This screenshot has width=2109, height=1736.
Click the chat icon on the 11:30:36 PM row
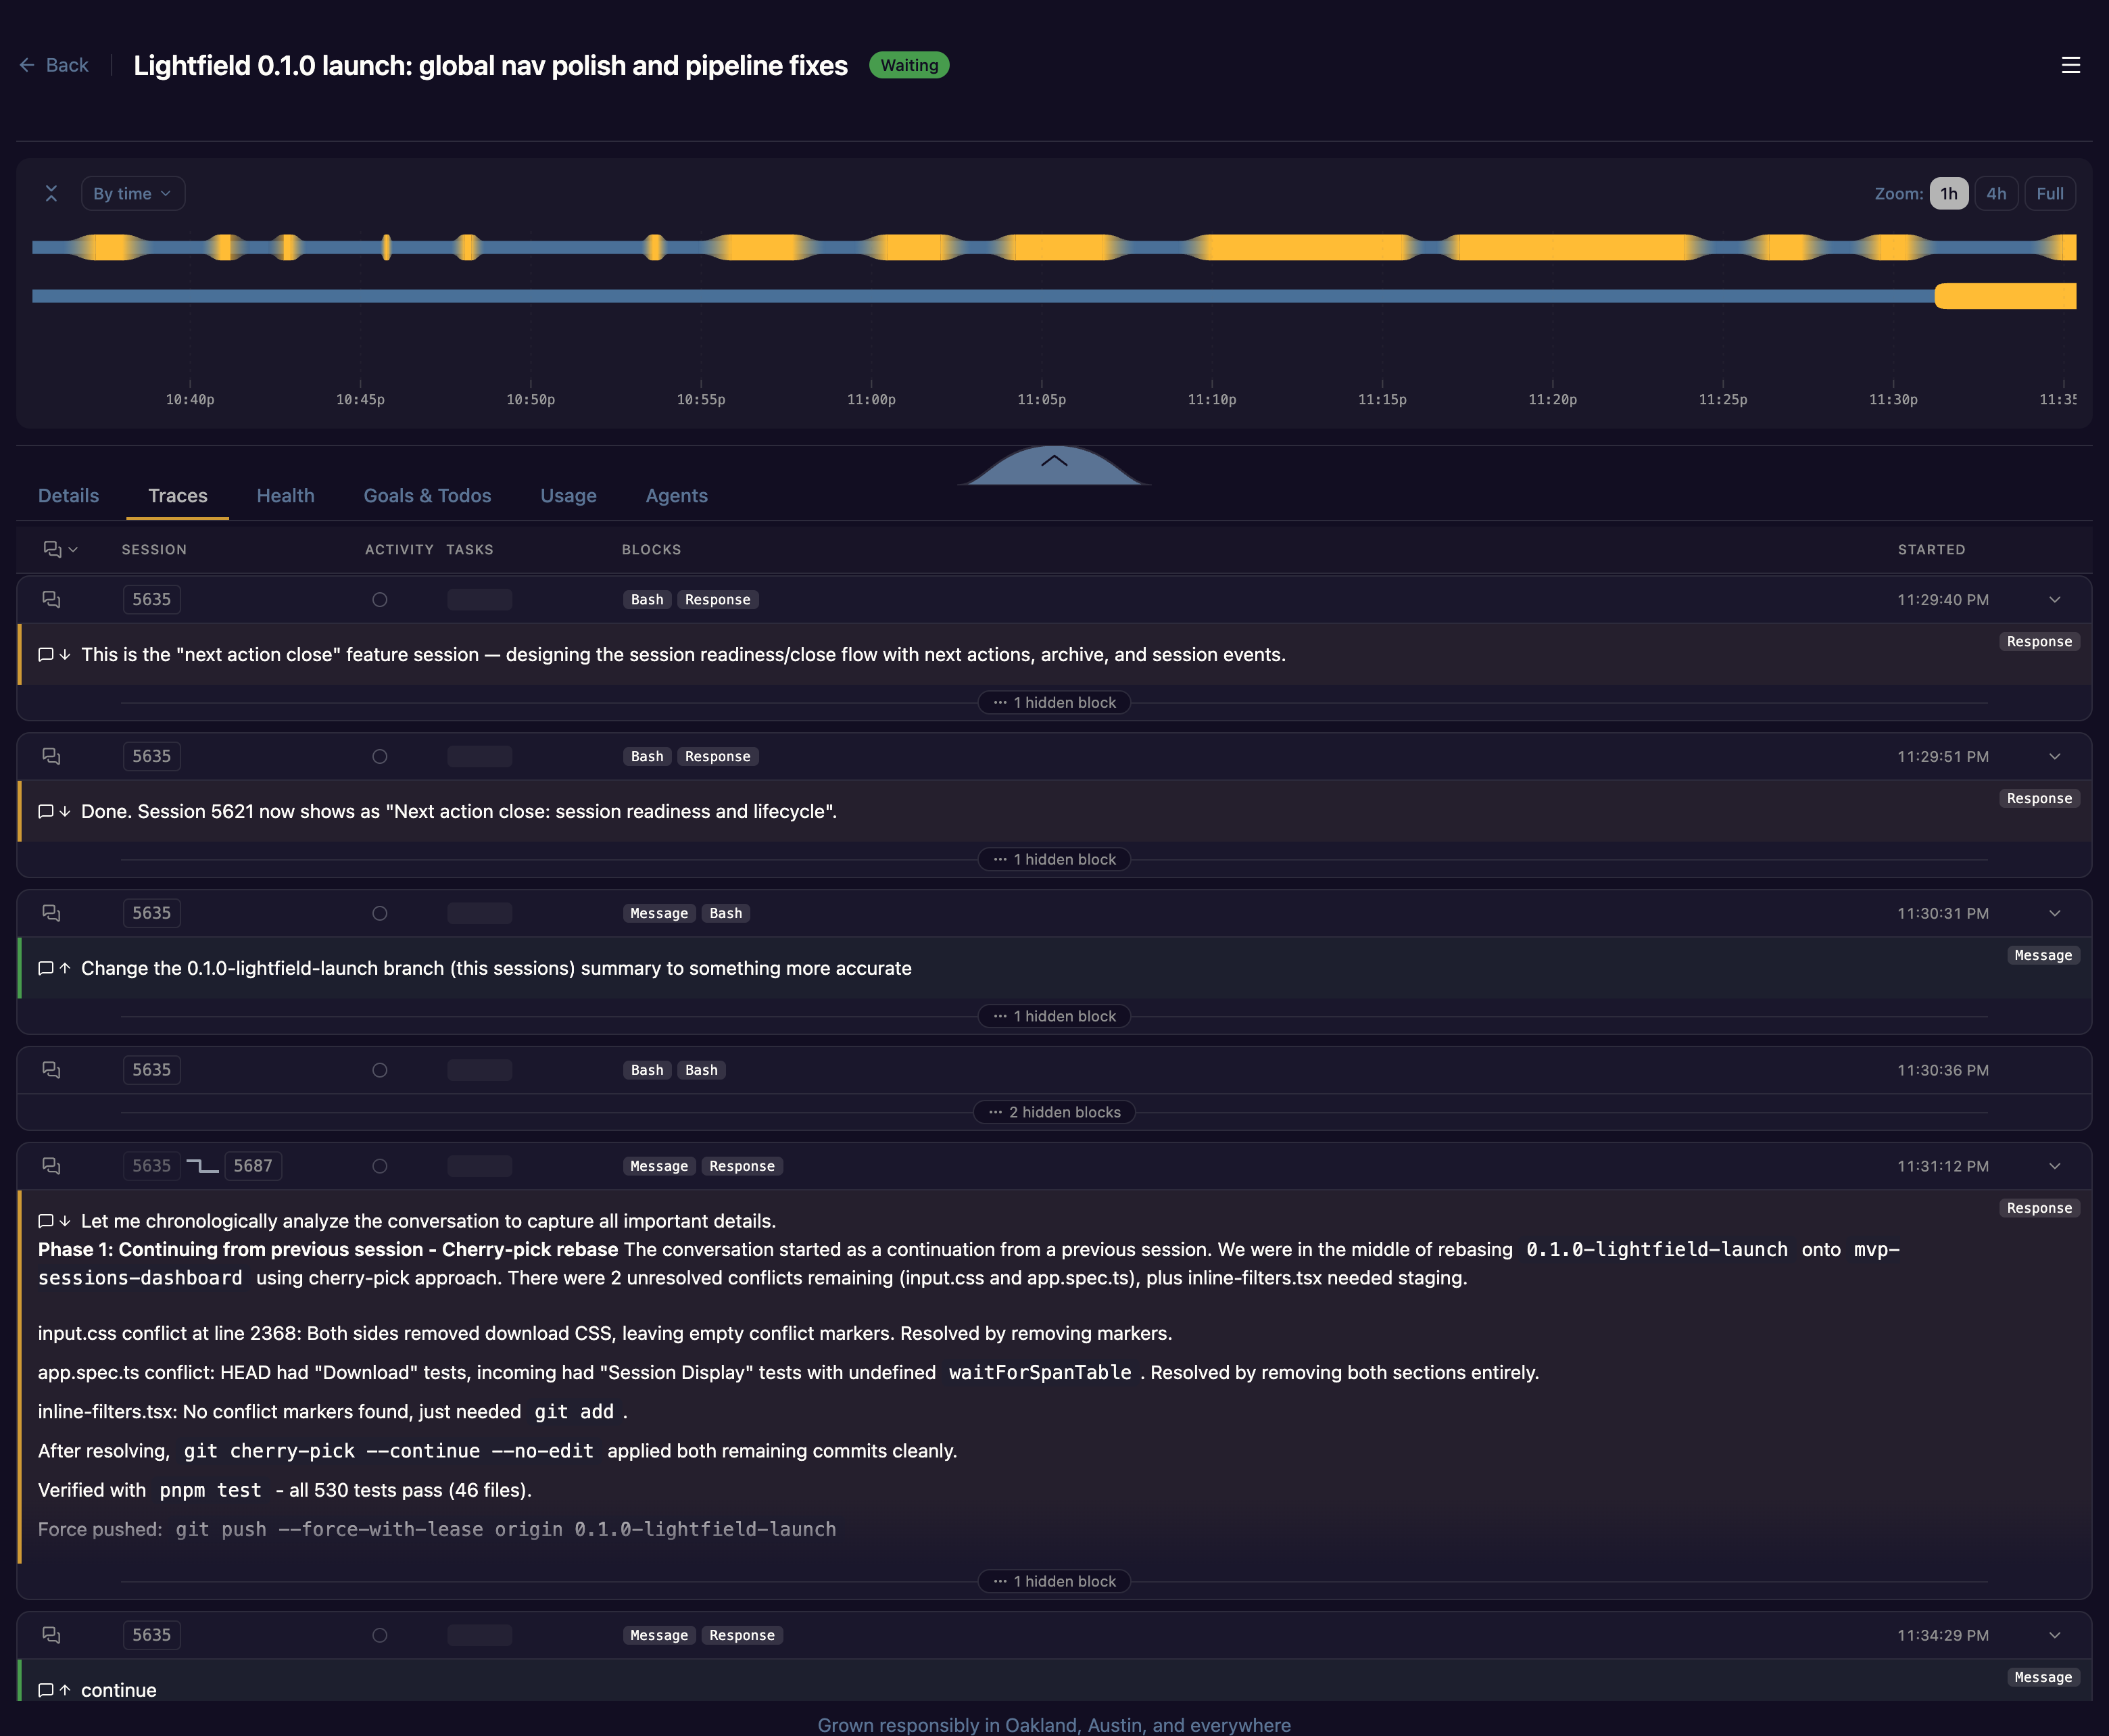(x=52, y=1069)
